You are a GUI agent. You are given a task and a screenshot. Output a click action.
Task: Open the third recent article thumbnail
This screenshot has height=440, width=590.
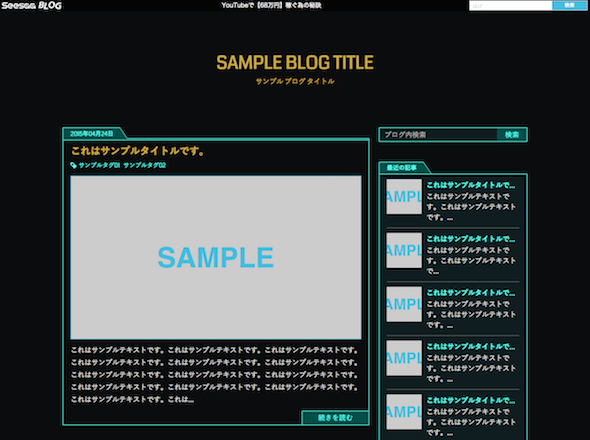[x=404, y=304]
